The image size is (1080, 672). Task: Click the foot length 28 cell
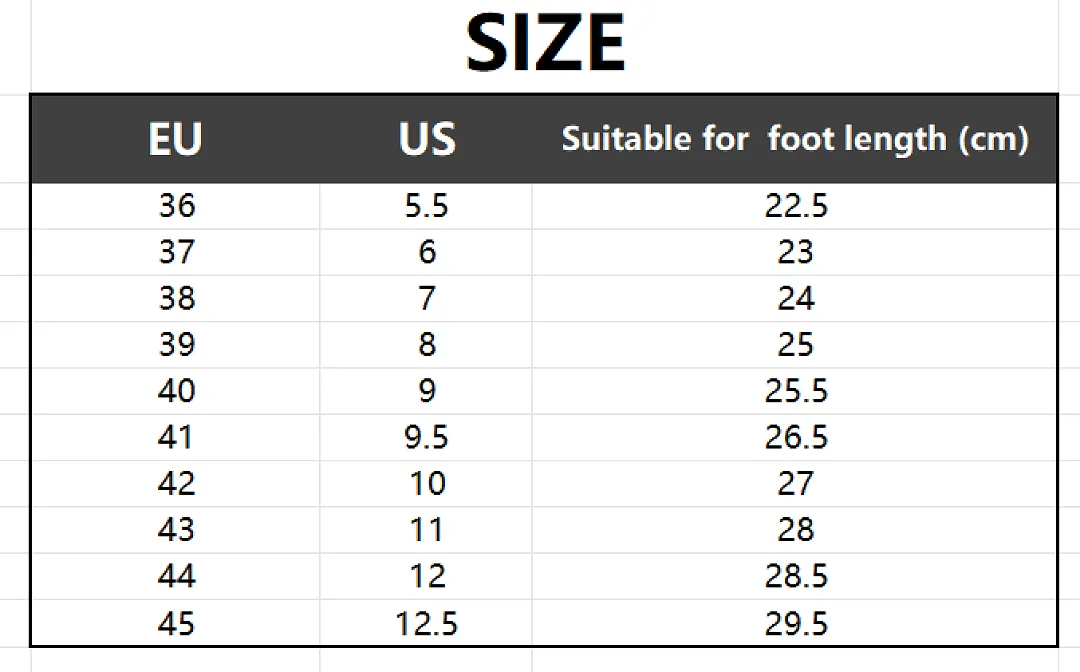796,529
